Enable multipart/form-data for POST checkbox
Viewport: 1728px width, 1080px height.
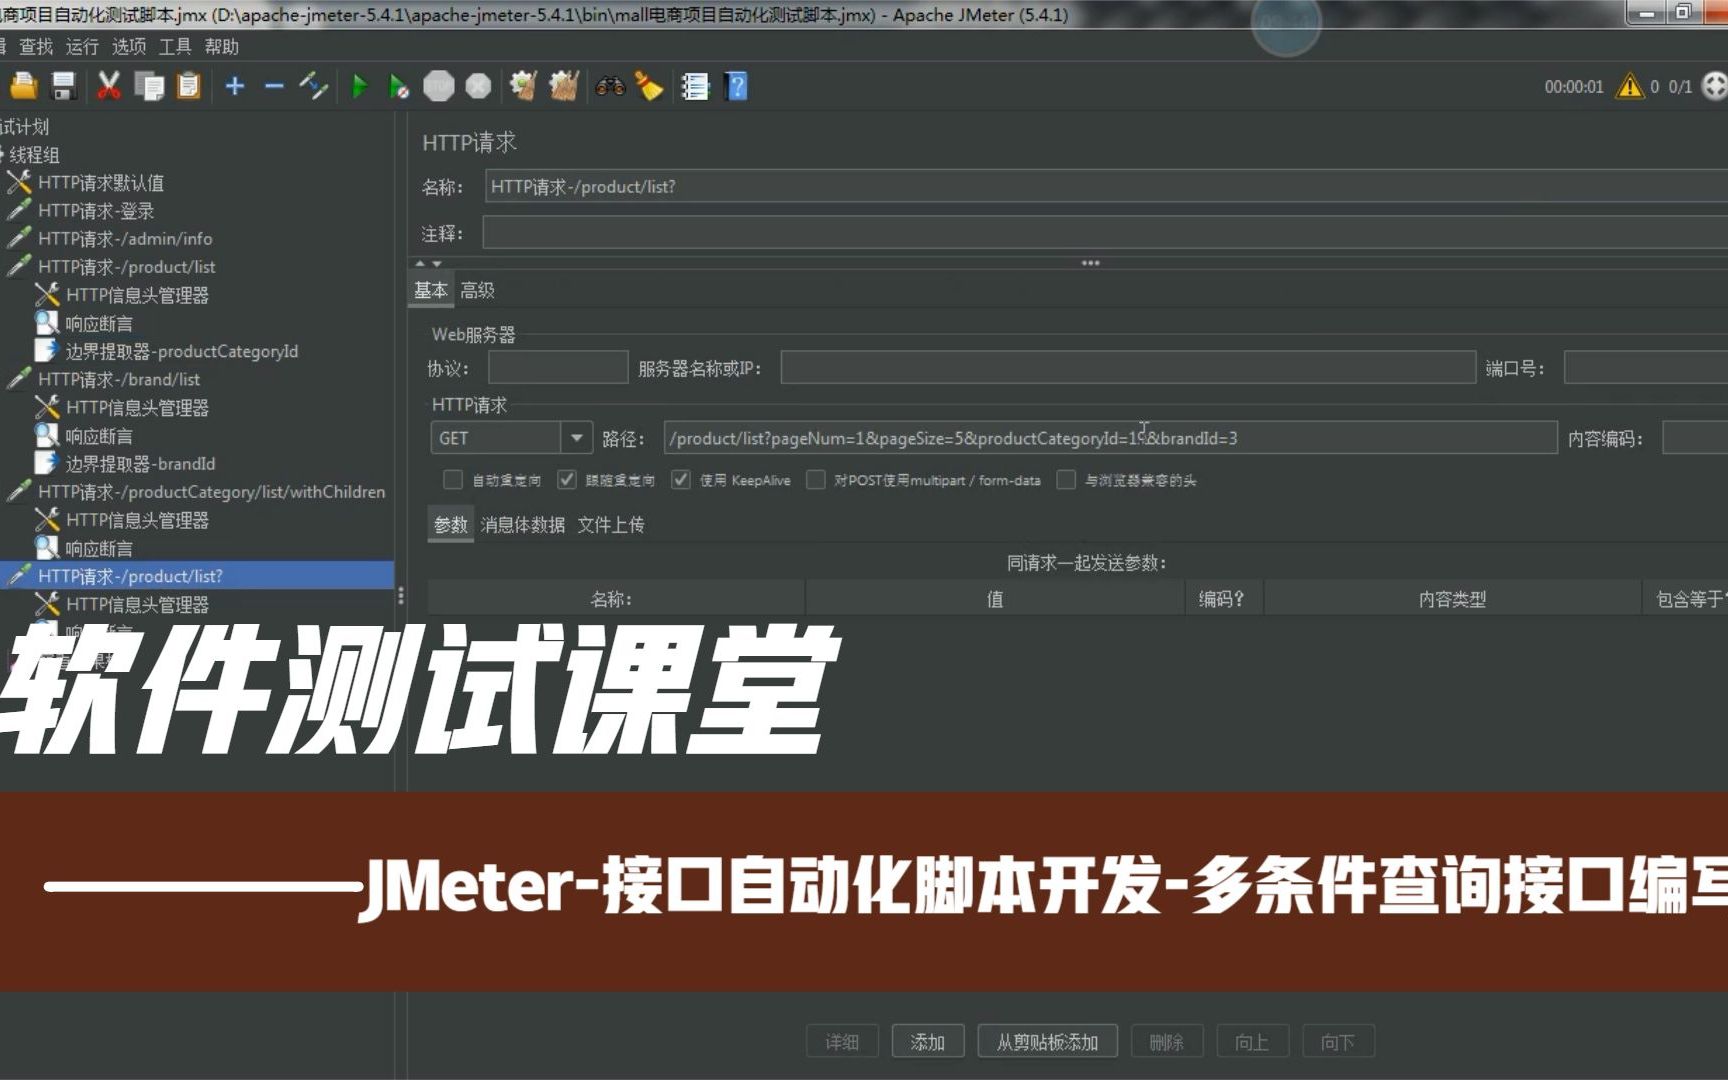point(816,480)
